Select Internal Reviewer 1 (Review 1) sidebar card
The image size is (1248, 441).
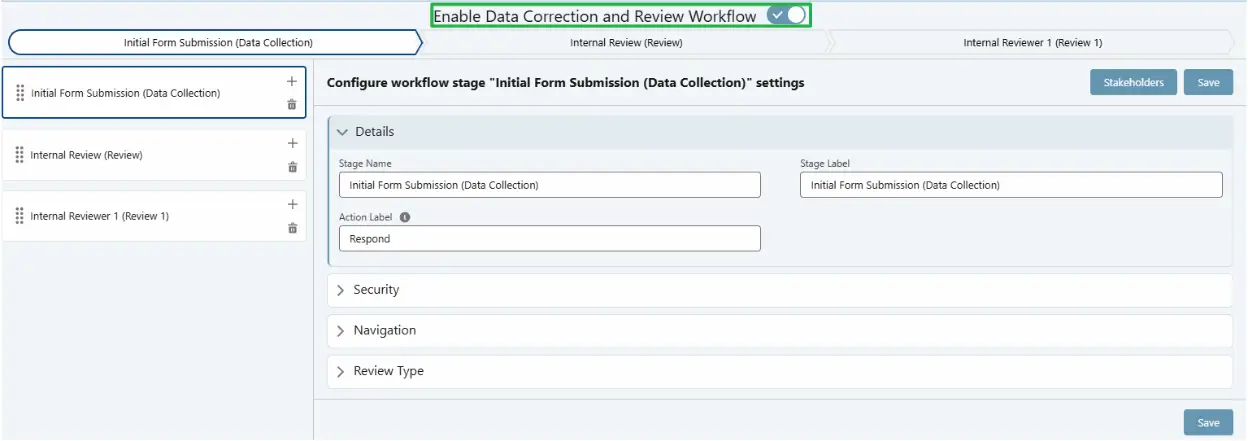point(154,216)
